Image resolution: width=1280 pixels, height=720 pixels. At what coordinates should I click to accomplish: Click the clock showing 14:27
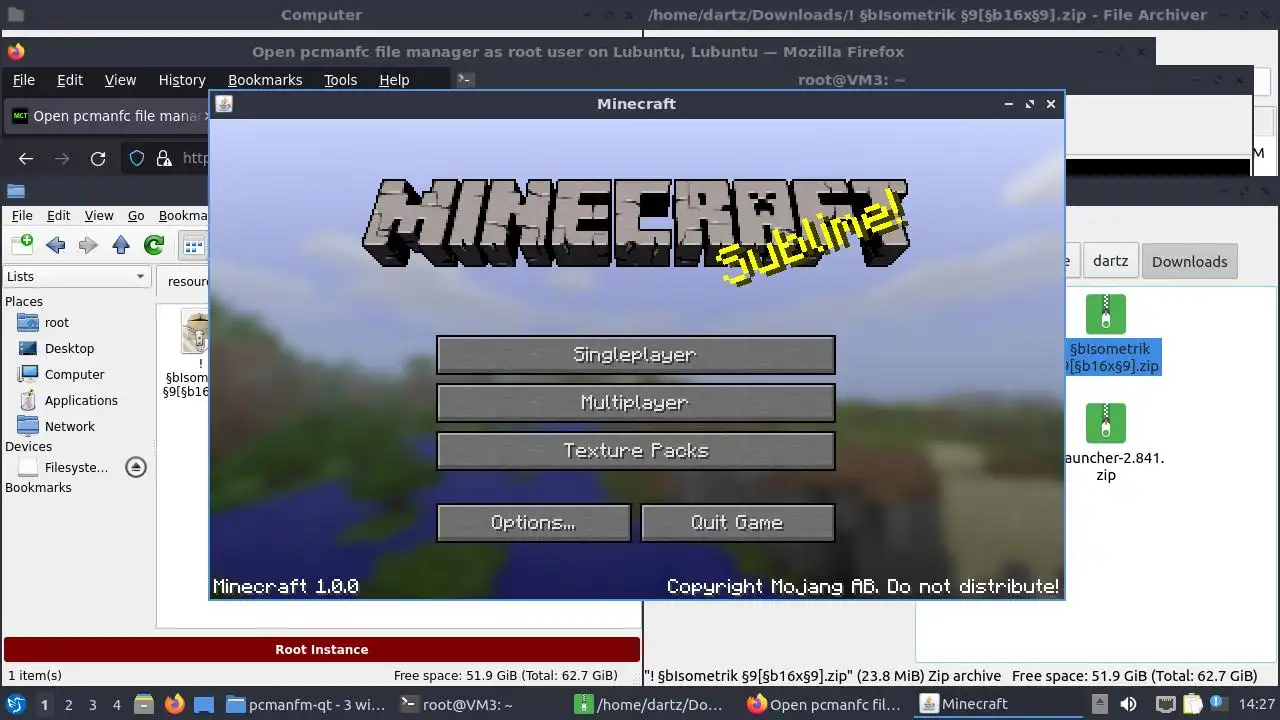pos(1259,704)
